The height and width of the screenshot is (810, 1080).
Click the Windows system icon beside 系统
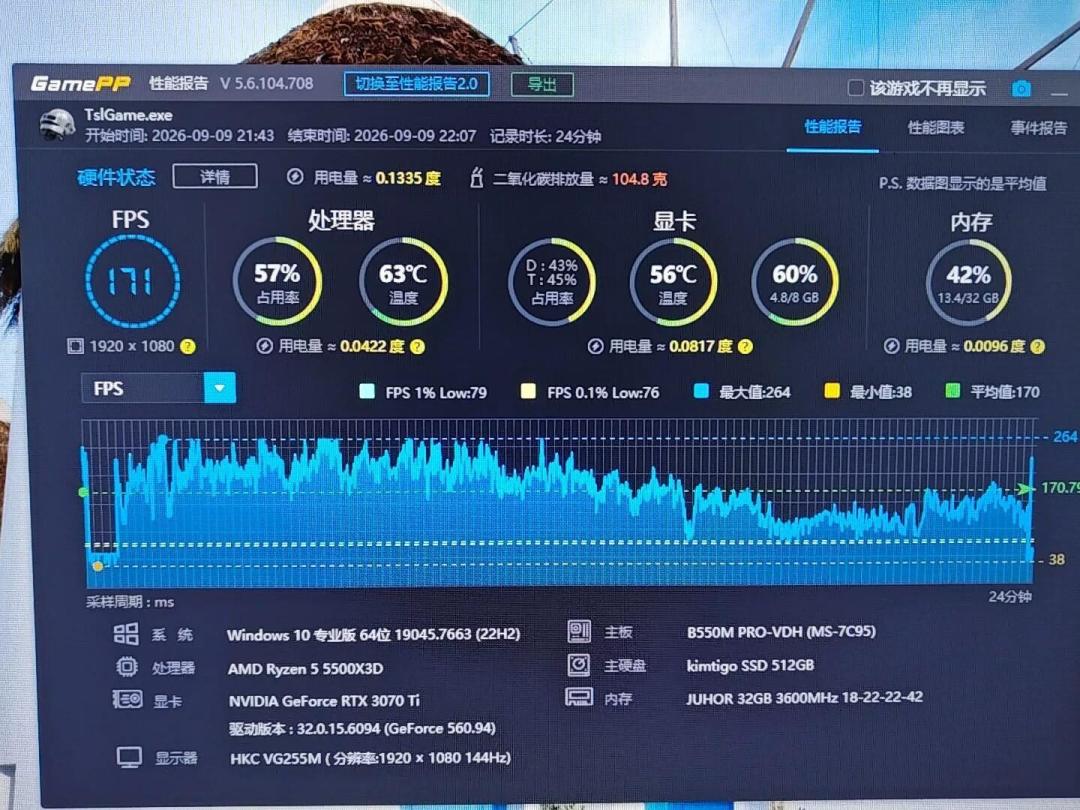pos(126,634)
